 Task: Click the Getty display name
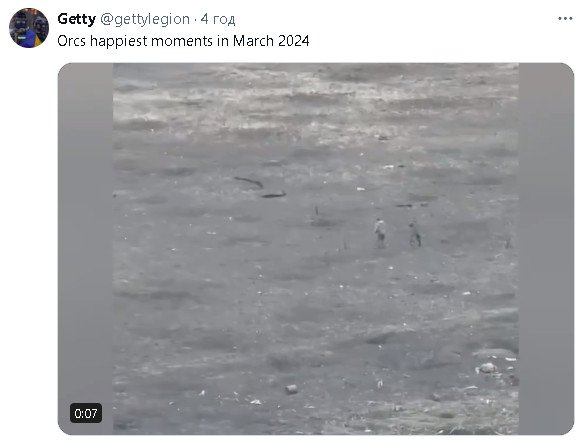pos(76,19)
